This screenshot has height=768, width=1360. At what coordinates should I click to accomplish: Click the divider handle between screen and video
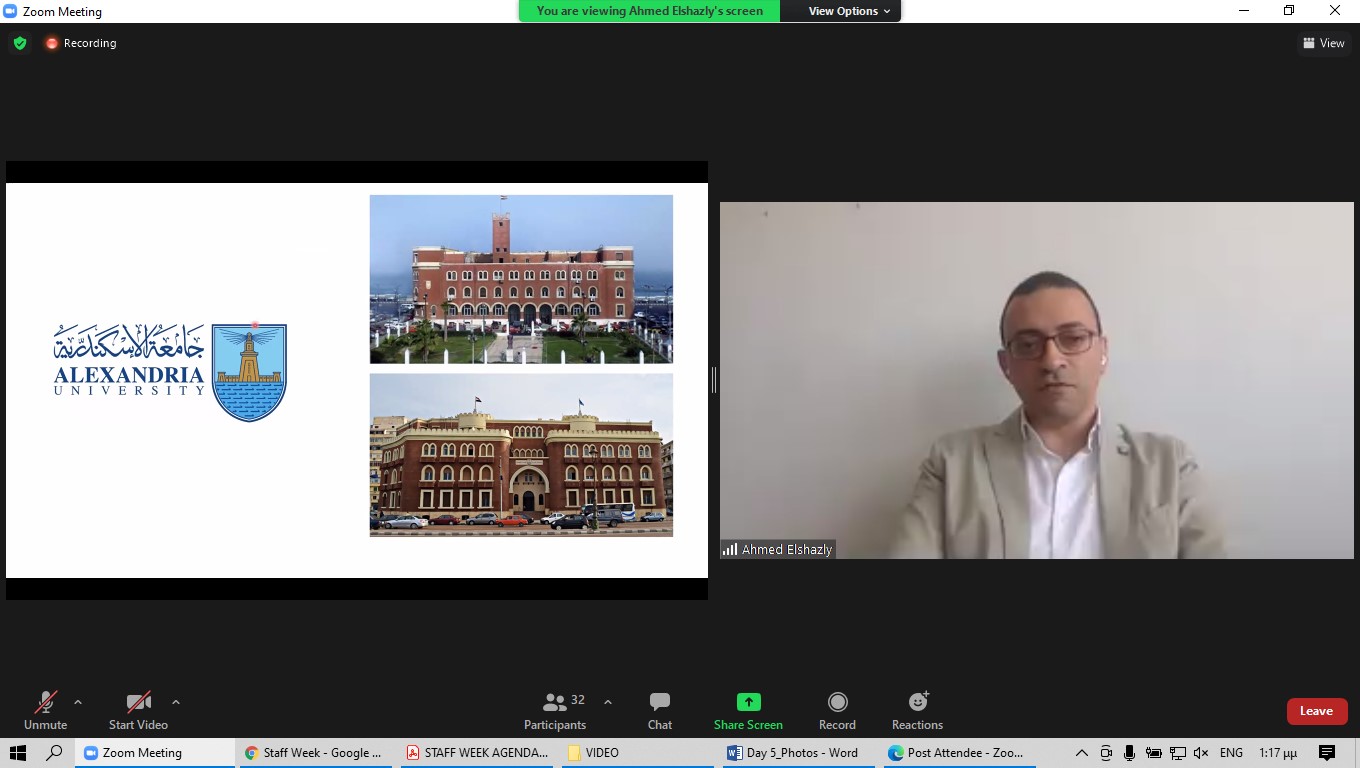point(714,380)
